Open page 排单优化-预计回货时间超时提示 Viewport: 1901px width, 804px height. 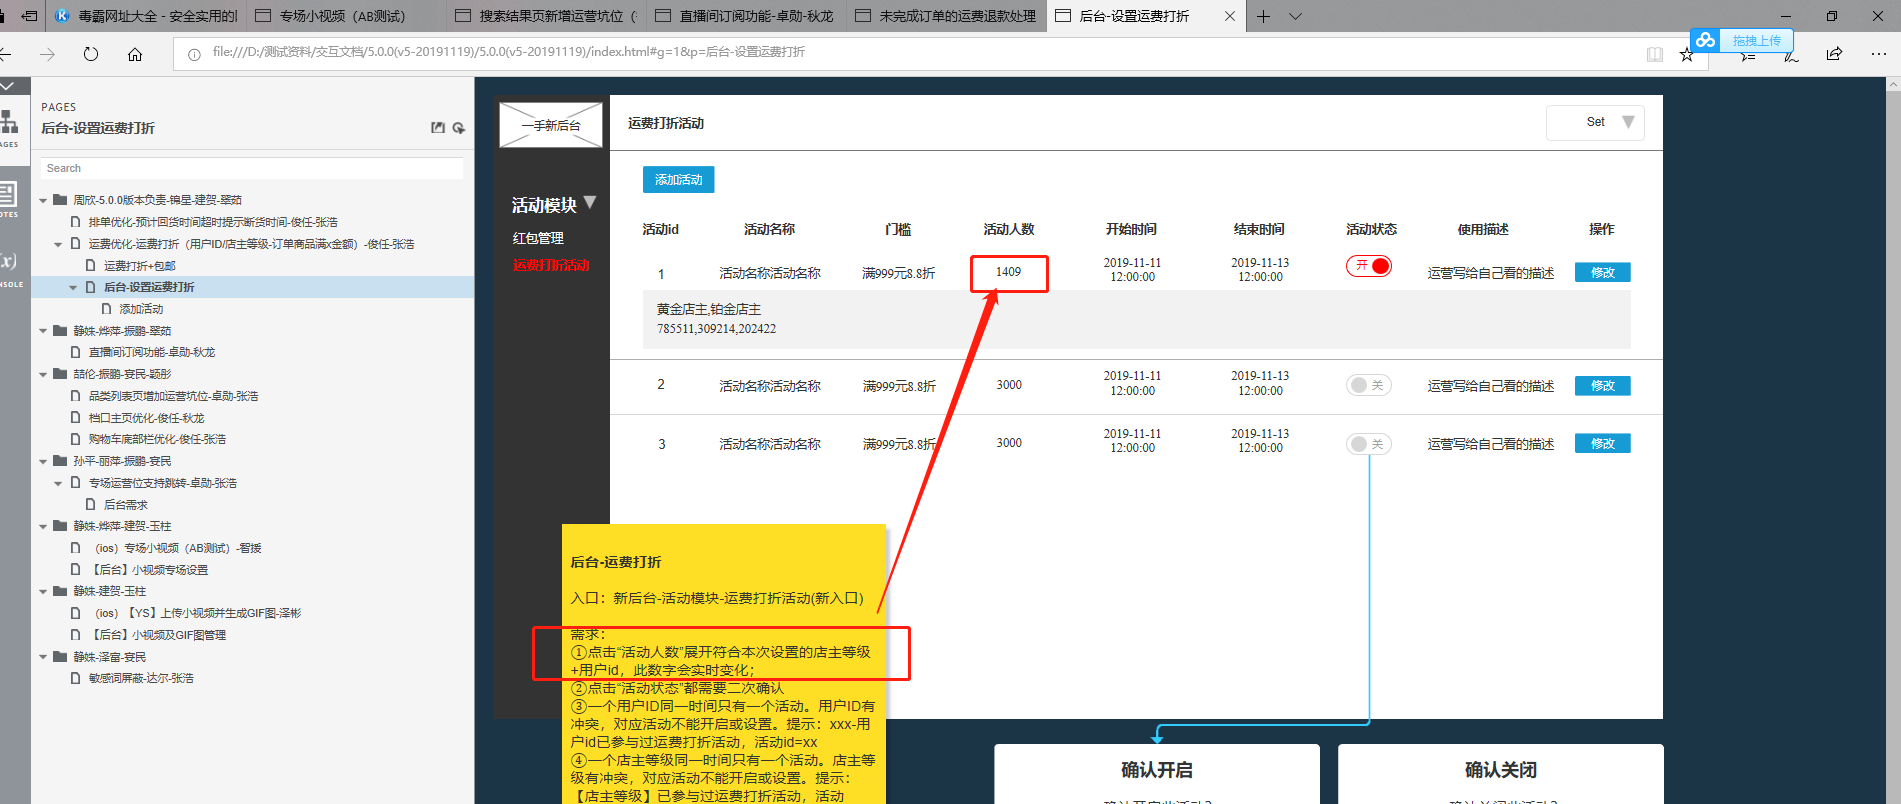point(213,222)
